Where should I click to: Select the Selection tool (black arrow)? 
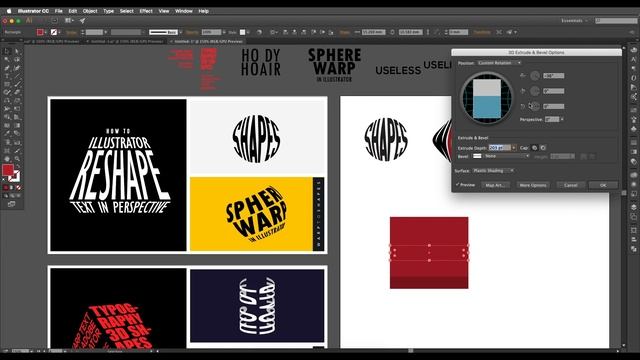(x=7, y=51)
